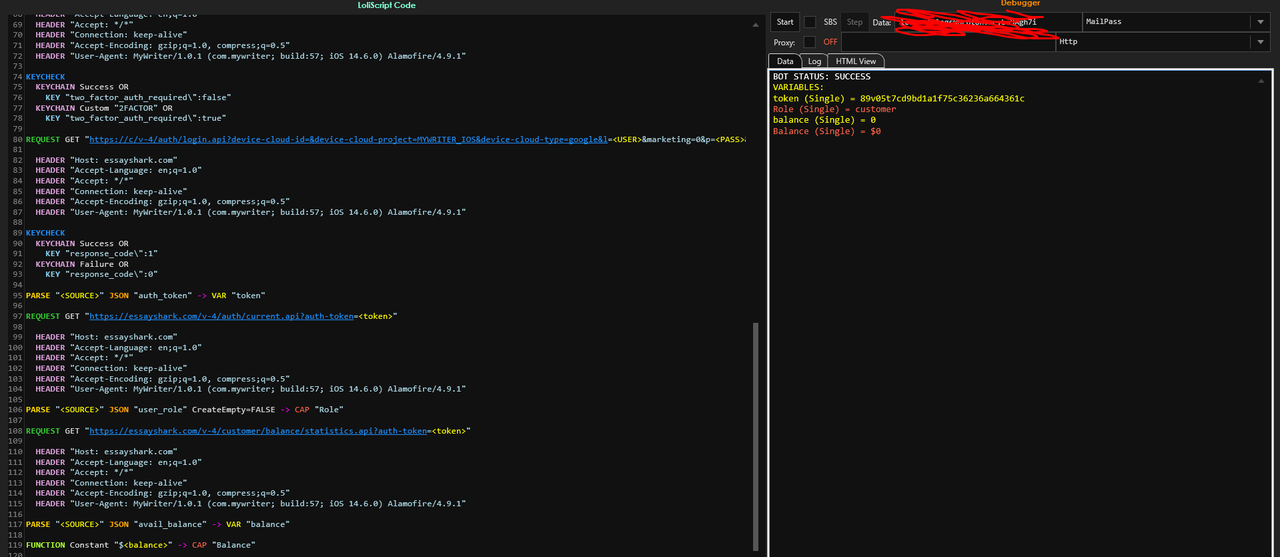
Task: Click the token (Single) variable line
Action: pyautogui.click(x=898, y=99)
